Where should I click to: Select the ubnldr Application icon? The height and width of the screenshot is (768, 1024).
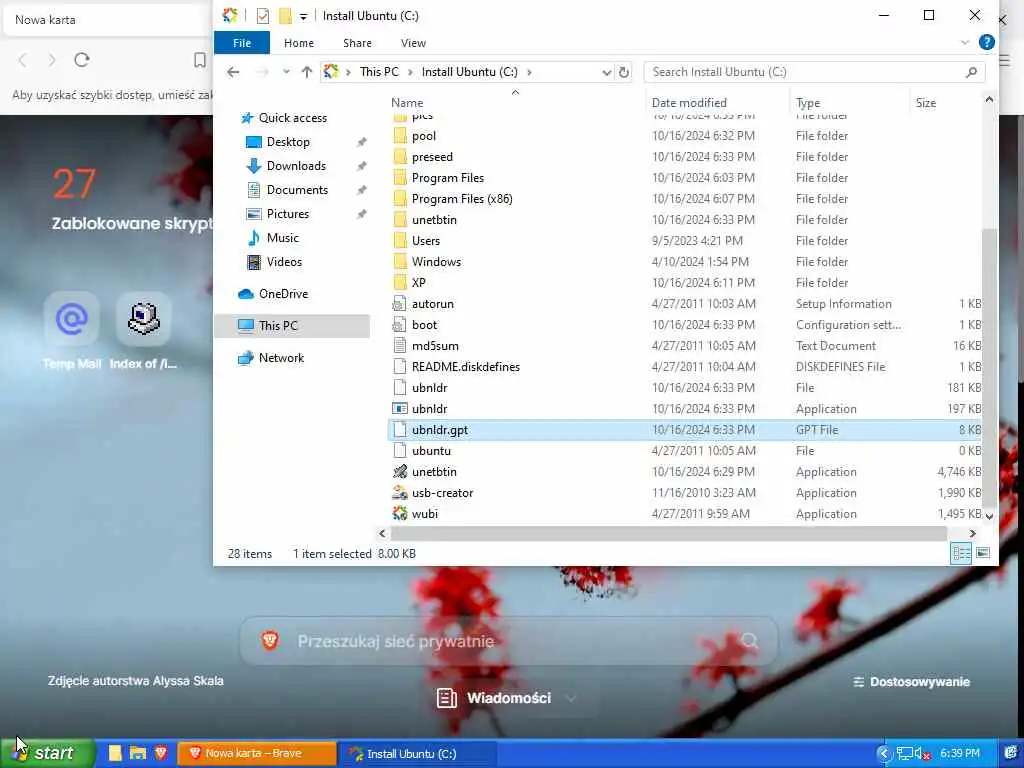(400, 409)
